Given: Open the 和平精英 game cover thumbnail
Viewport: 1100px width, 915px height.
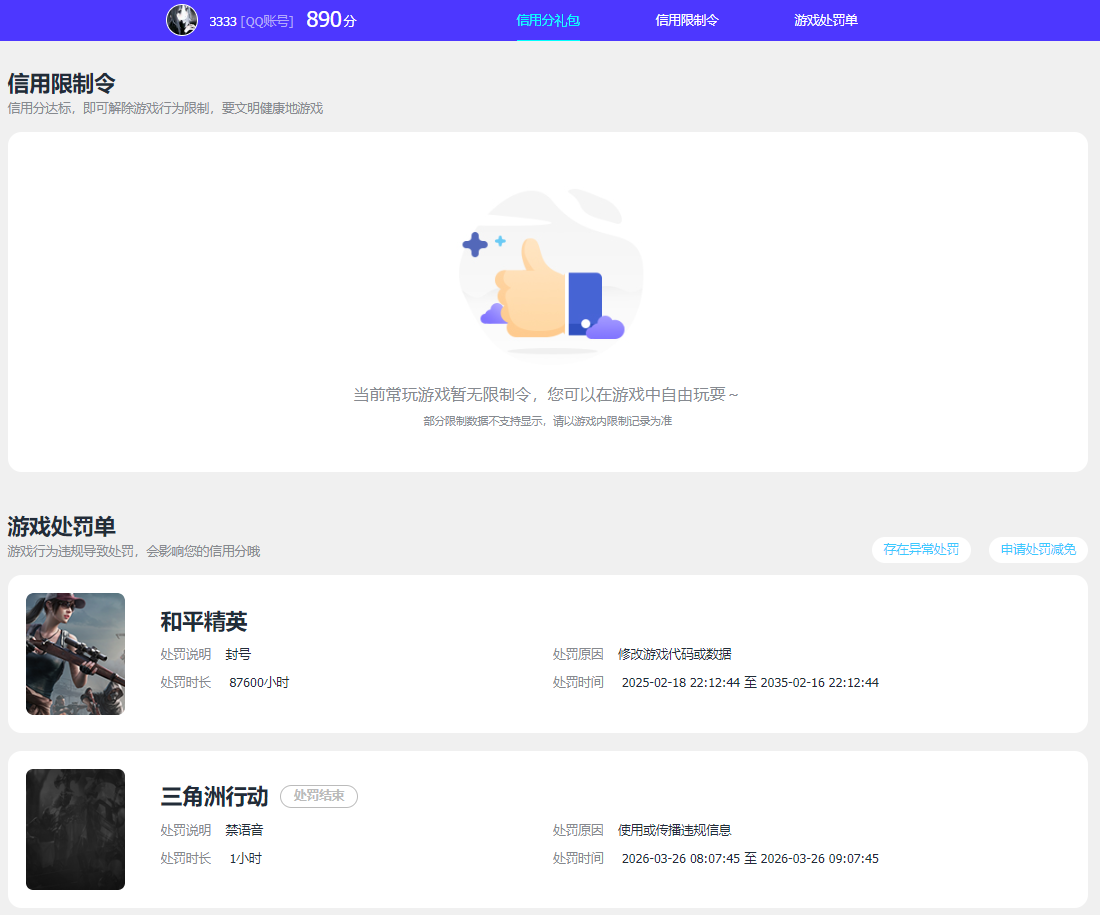Looking at the screenshot, I should (x=76, y=654).
